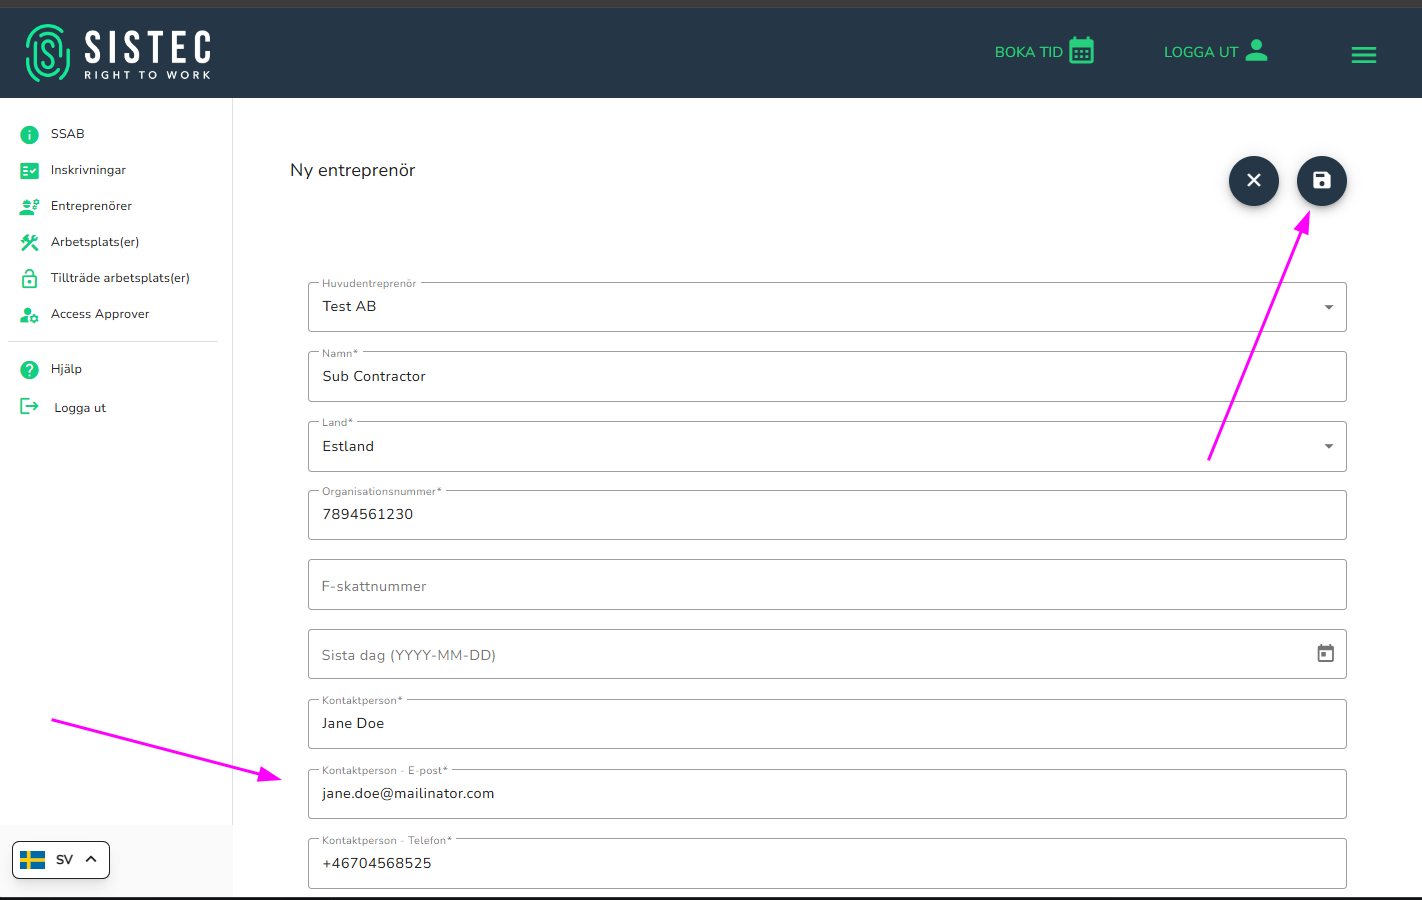Click the Ny entreprenör heading
The height and width of the screenshot is (900, 1422).
click(x=353, y=170)
